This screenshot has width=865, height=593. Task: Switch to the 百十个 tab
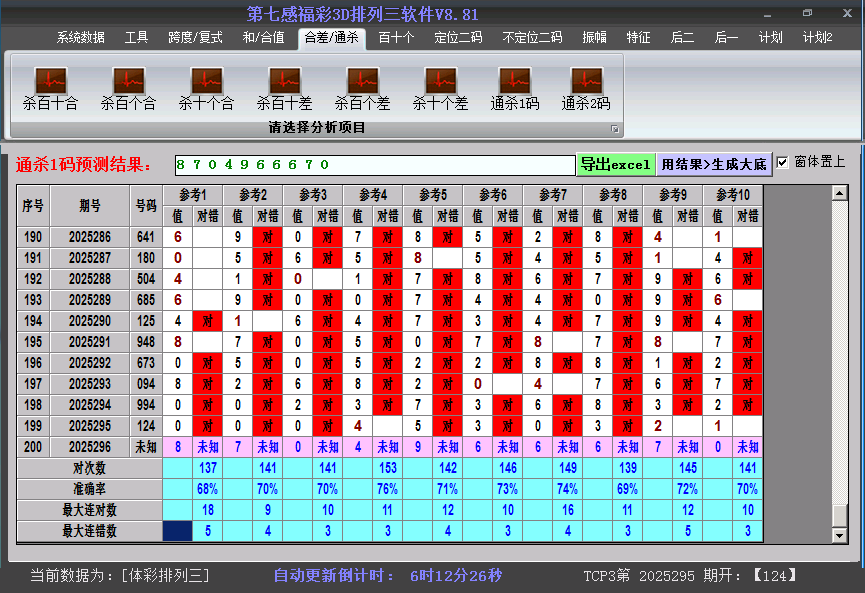(396, 38)
